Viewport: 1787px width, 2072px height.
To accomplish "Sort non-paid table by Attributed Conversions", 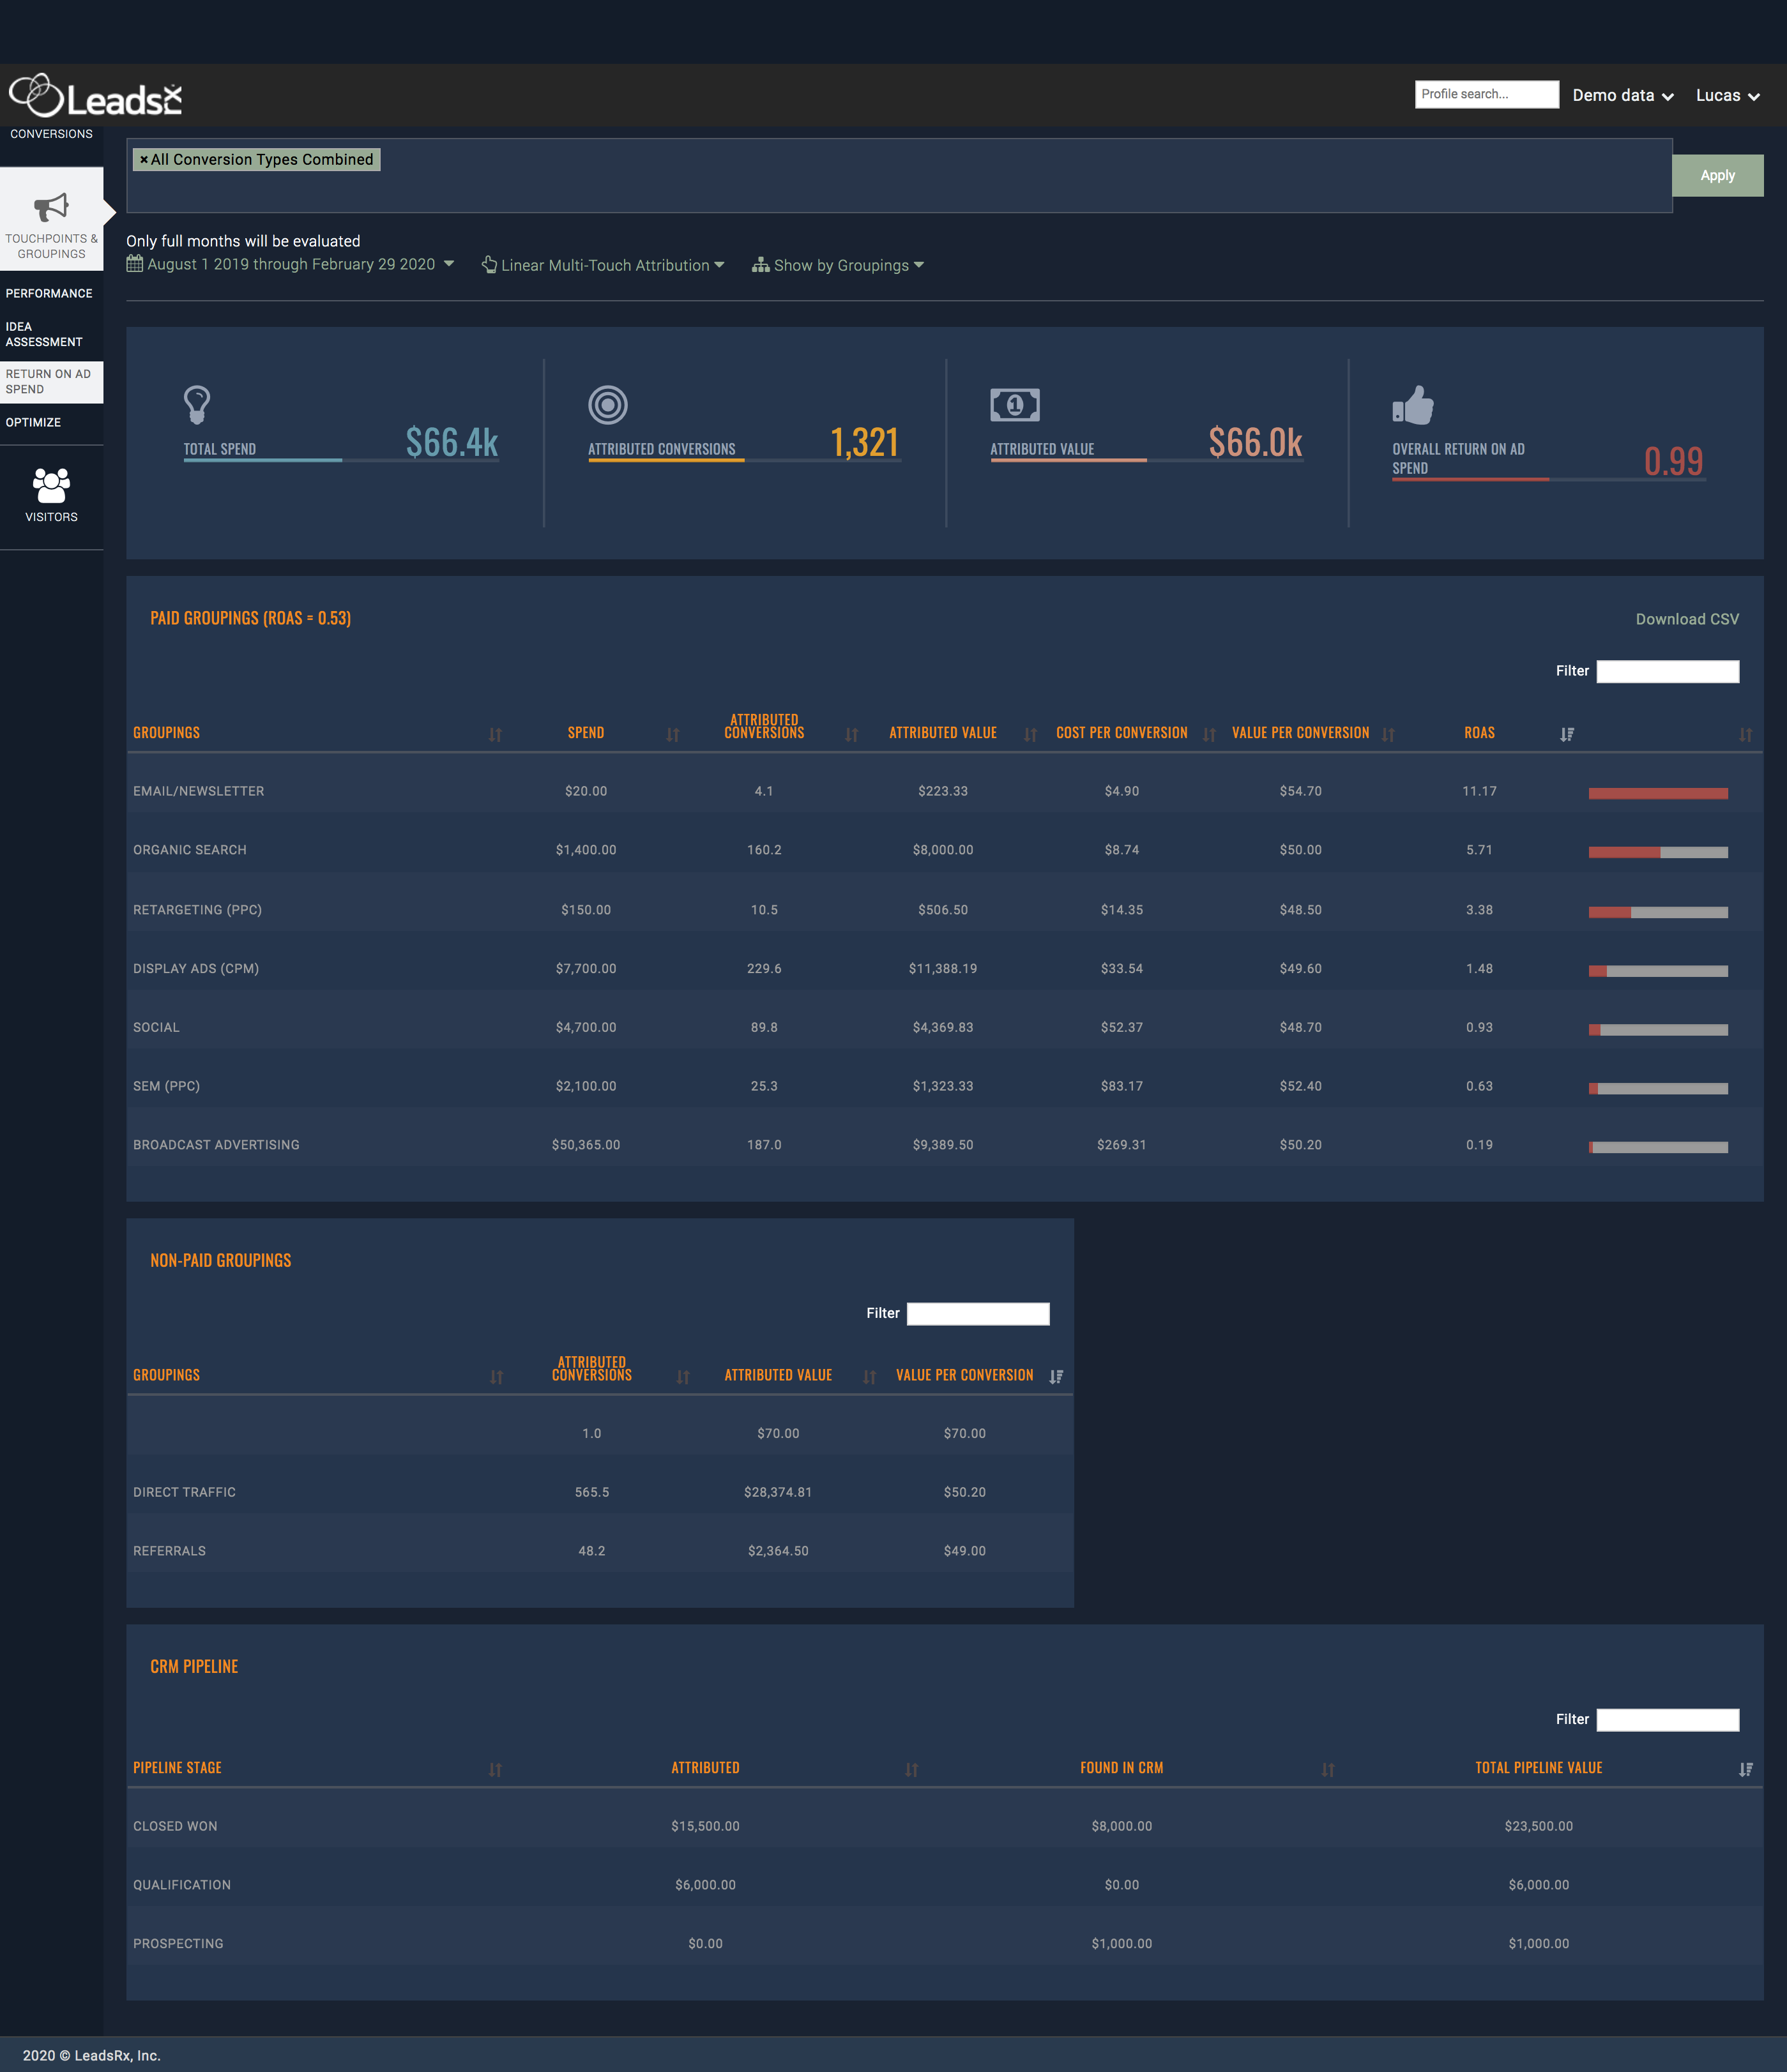I will click(x=683, y=1377).
